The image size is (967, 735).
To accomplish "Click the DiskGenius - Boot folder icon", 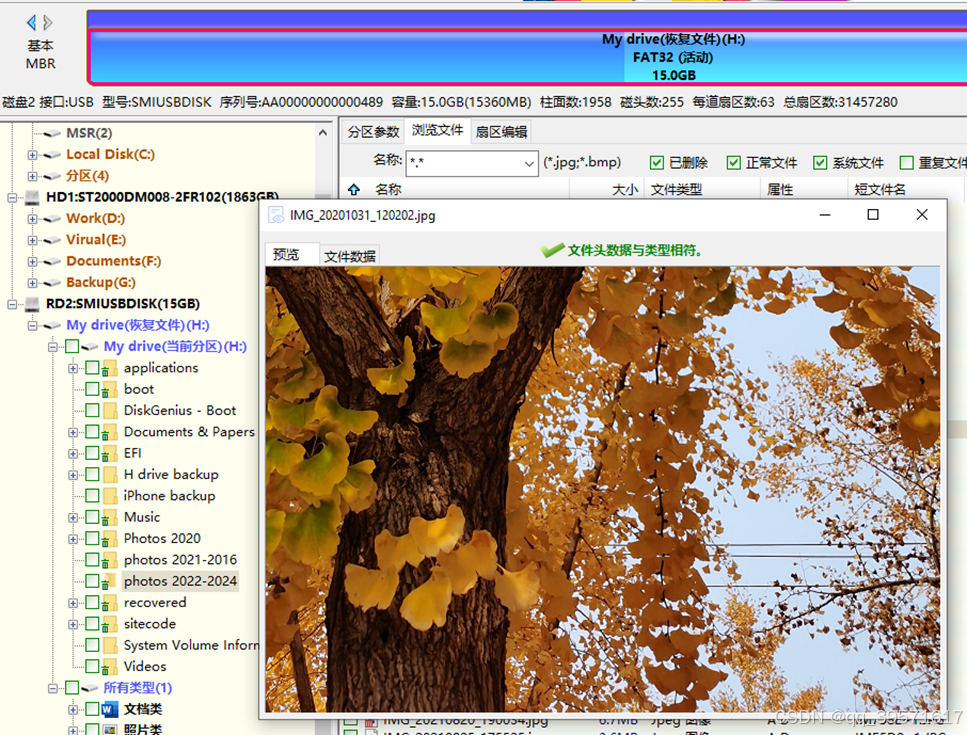I will (110, 411).
